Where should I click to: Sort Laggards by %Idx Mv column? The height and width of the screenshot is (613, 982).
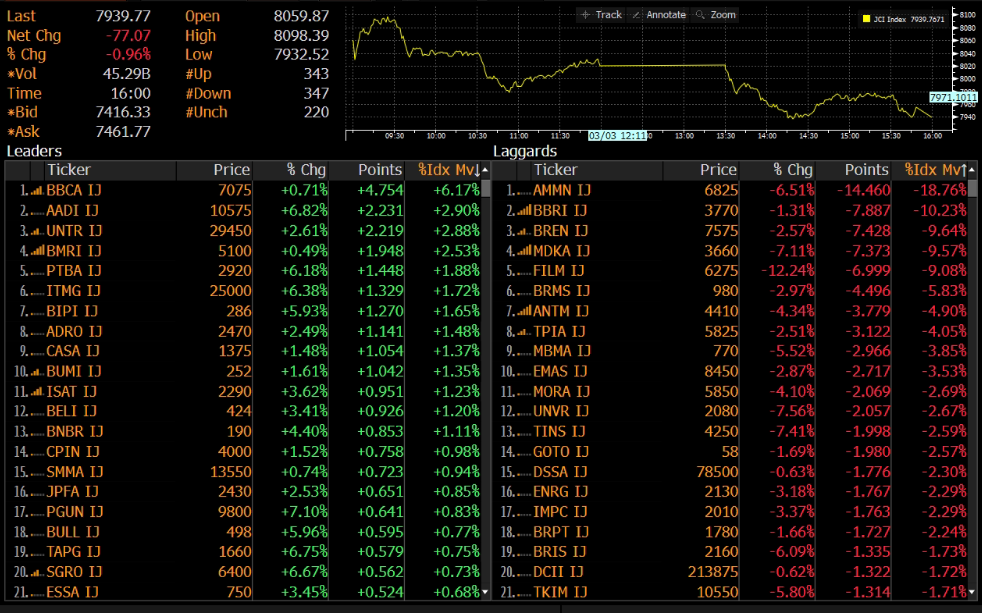point(935,170)
